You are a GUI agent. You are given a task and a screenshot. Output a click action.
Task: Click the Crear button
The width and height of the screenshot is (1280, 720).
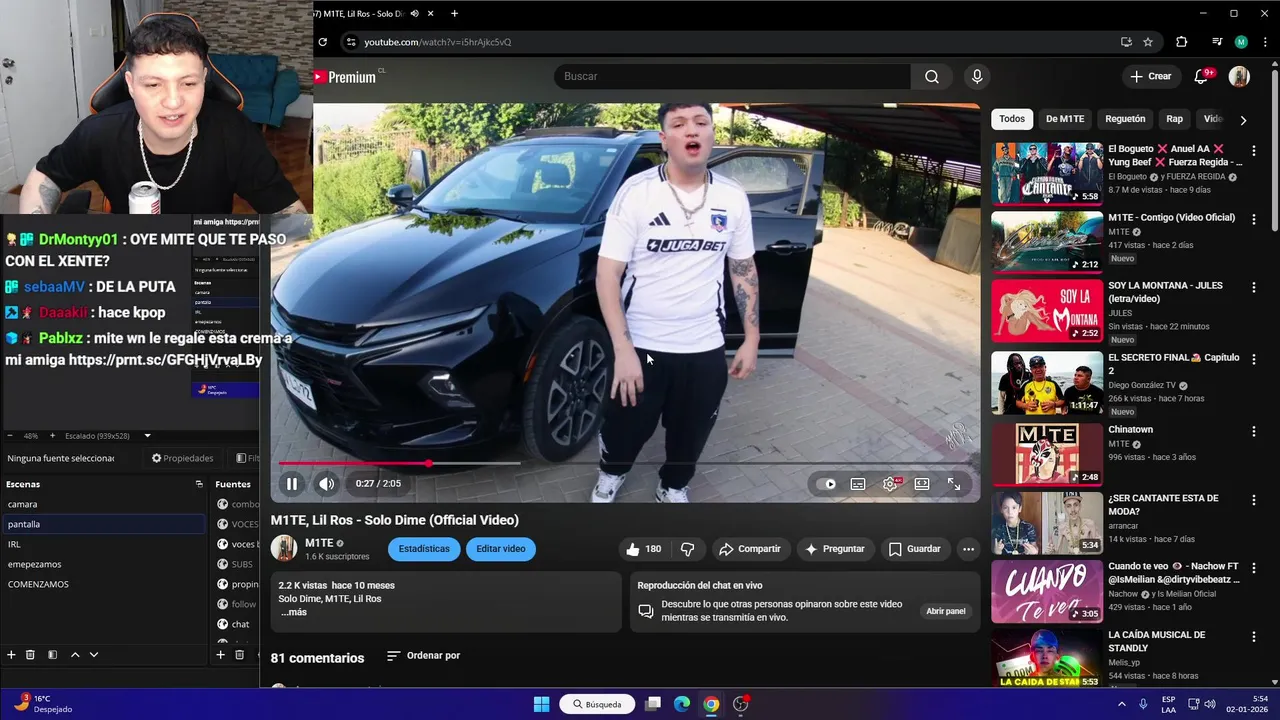click(x=1150, y=76)
